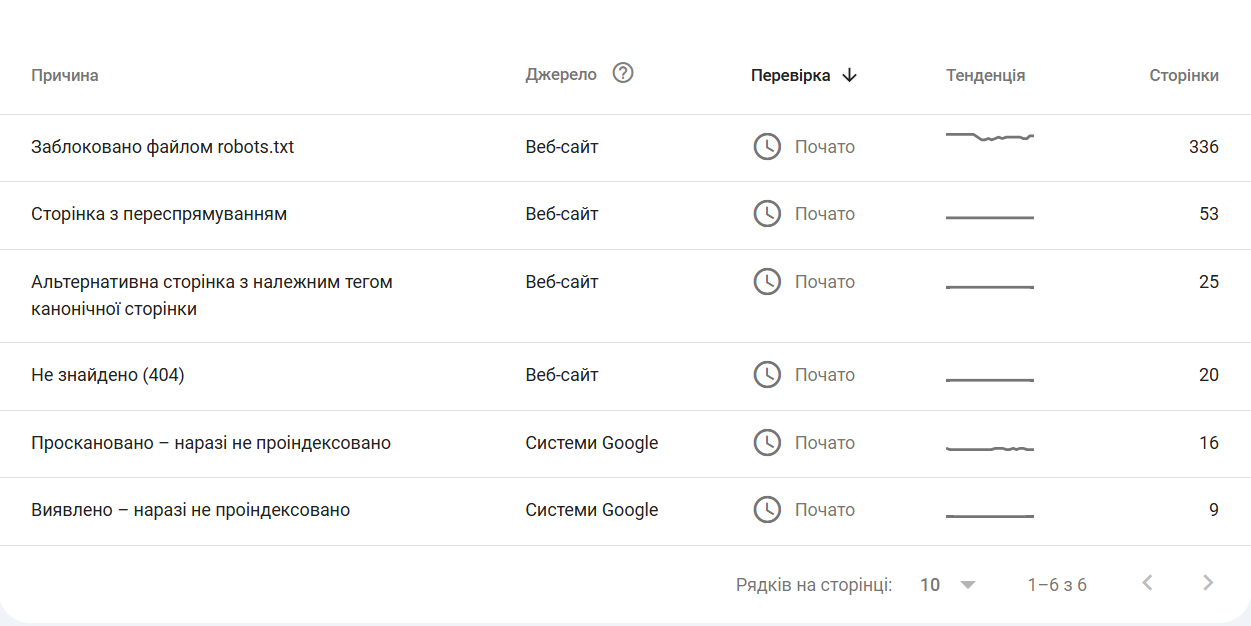Click the help icon next to Джерело

click(623, 73)
